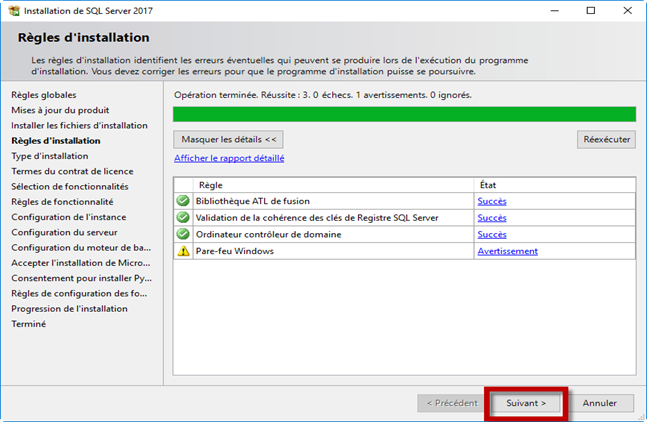Click rule text Ordinateur contrôleur de domaine
647x422 pixels.
[268, 234]
